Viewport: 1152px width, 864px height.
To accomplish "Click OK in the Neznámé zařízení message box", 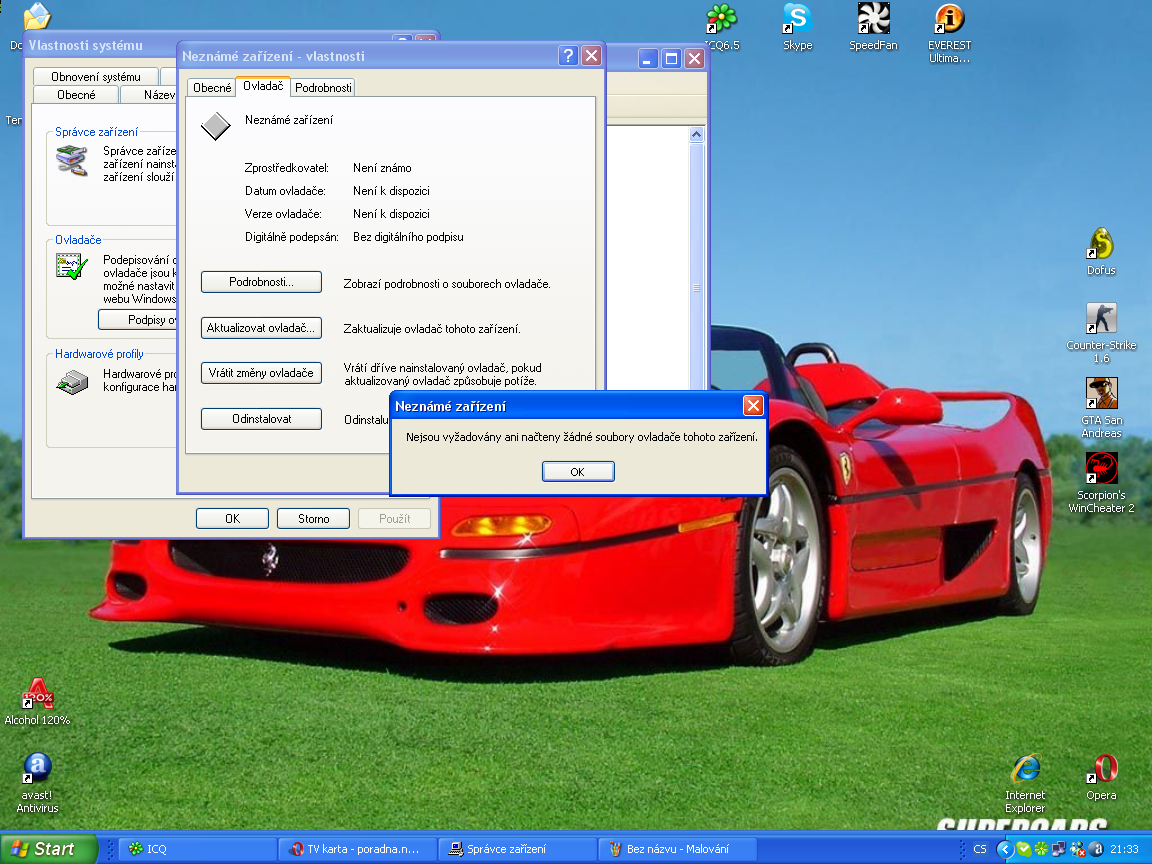I will pos(578,472).
